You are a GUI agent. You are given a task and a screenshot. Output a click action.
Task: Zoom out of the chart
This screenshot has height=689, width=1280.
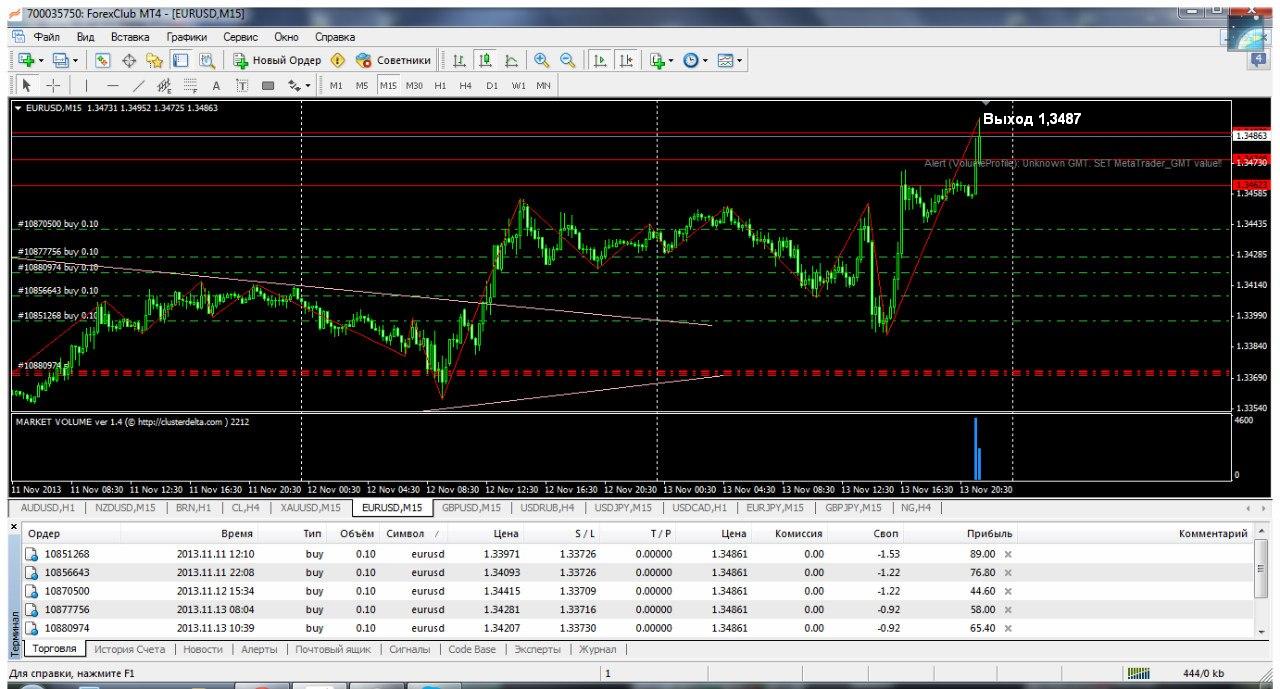pyautogui.click(x=568, y=60)
